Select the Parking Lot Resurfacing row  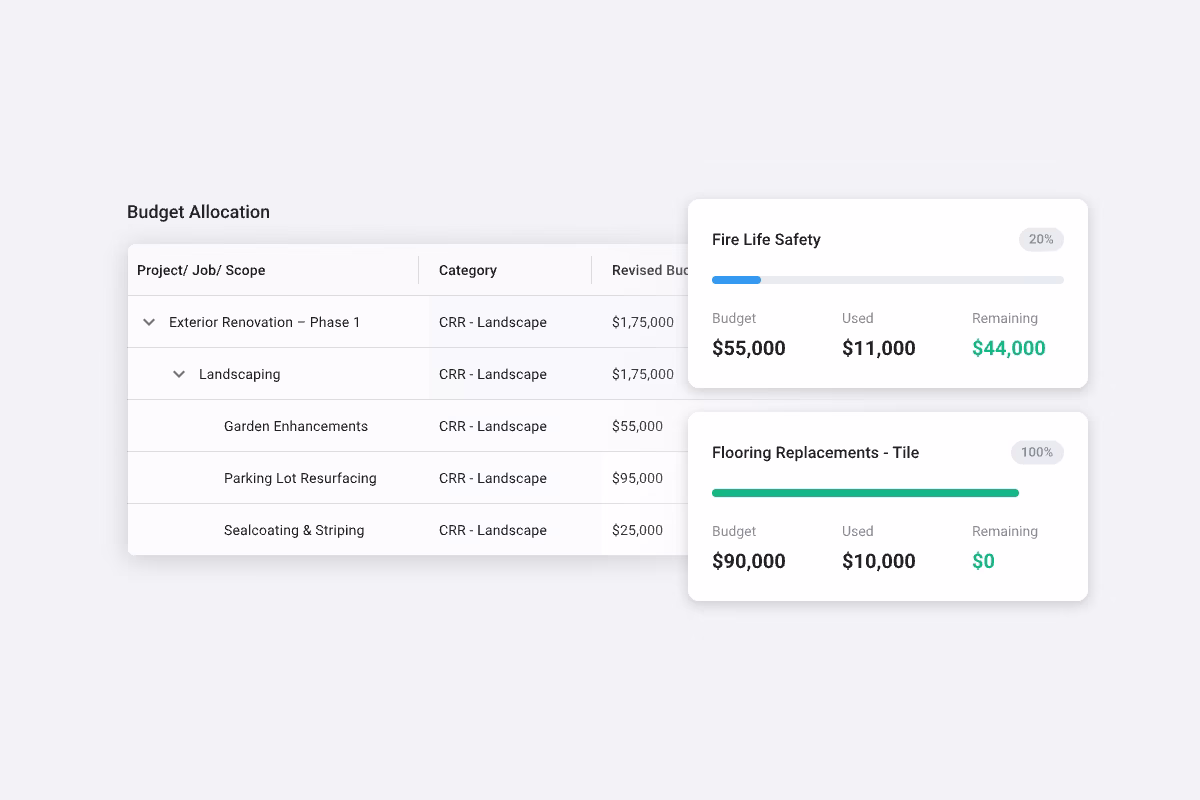tap(300, 477)
